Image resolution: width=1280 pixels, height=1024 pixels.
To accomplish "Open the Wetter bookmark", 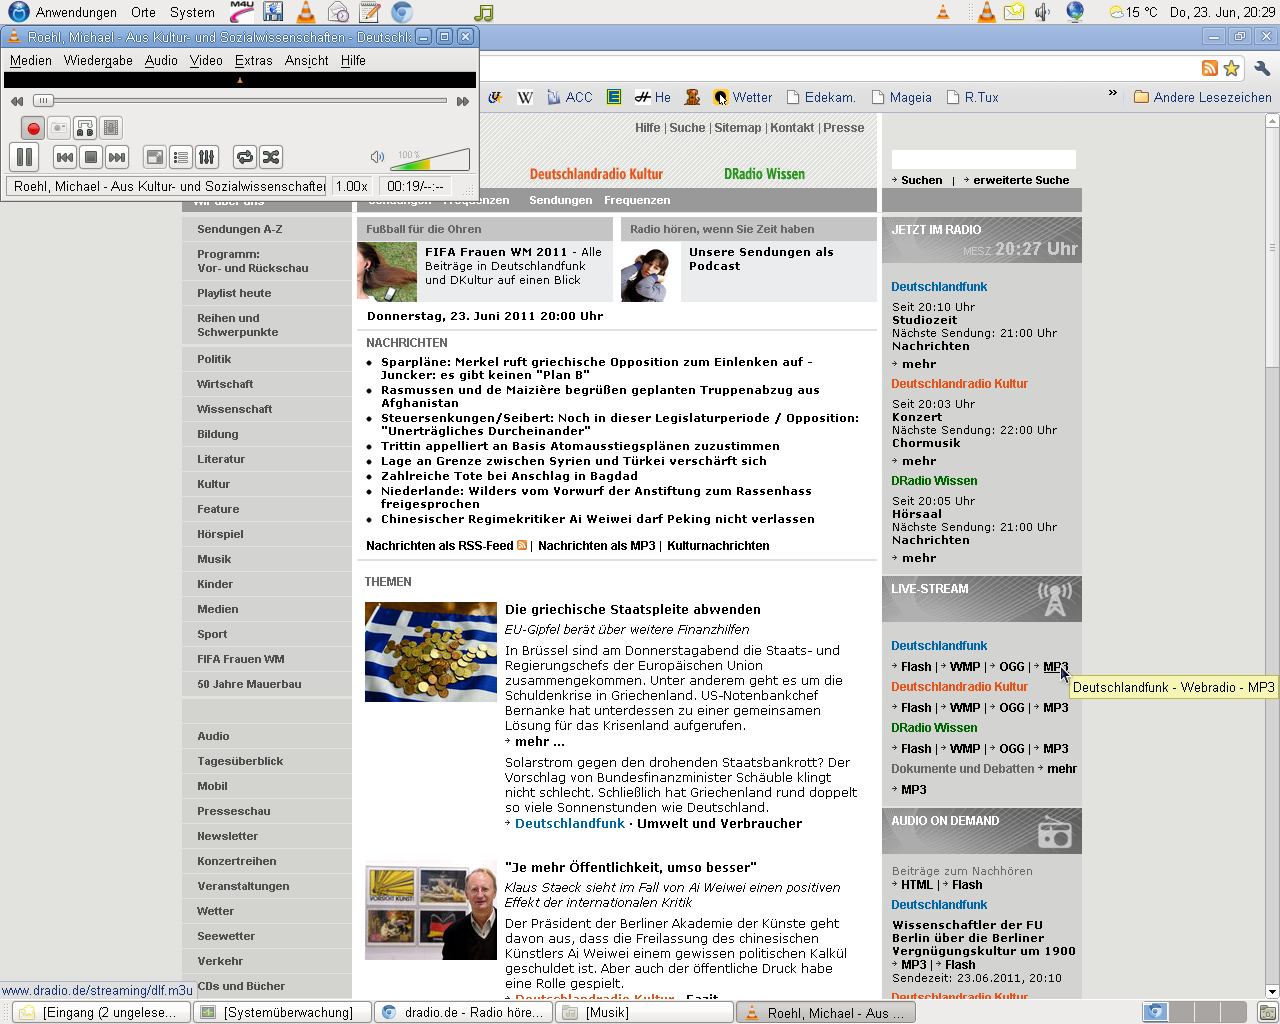I will (743, 97).
